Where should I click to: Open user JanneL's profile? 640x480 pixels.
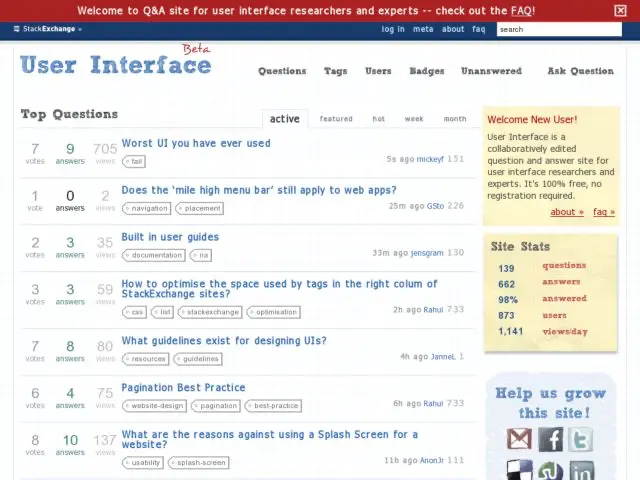tap(443, 357)
